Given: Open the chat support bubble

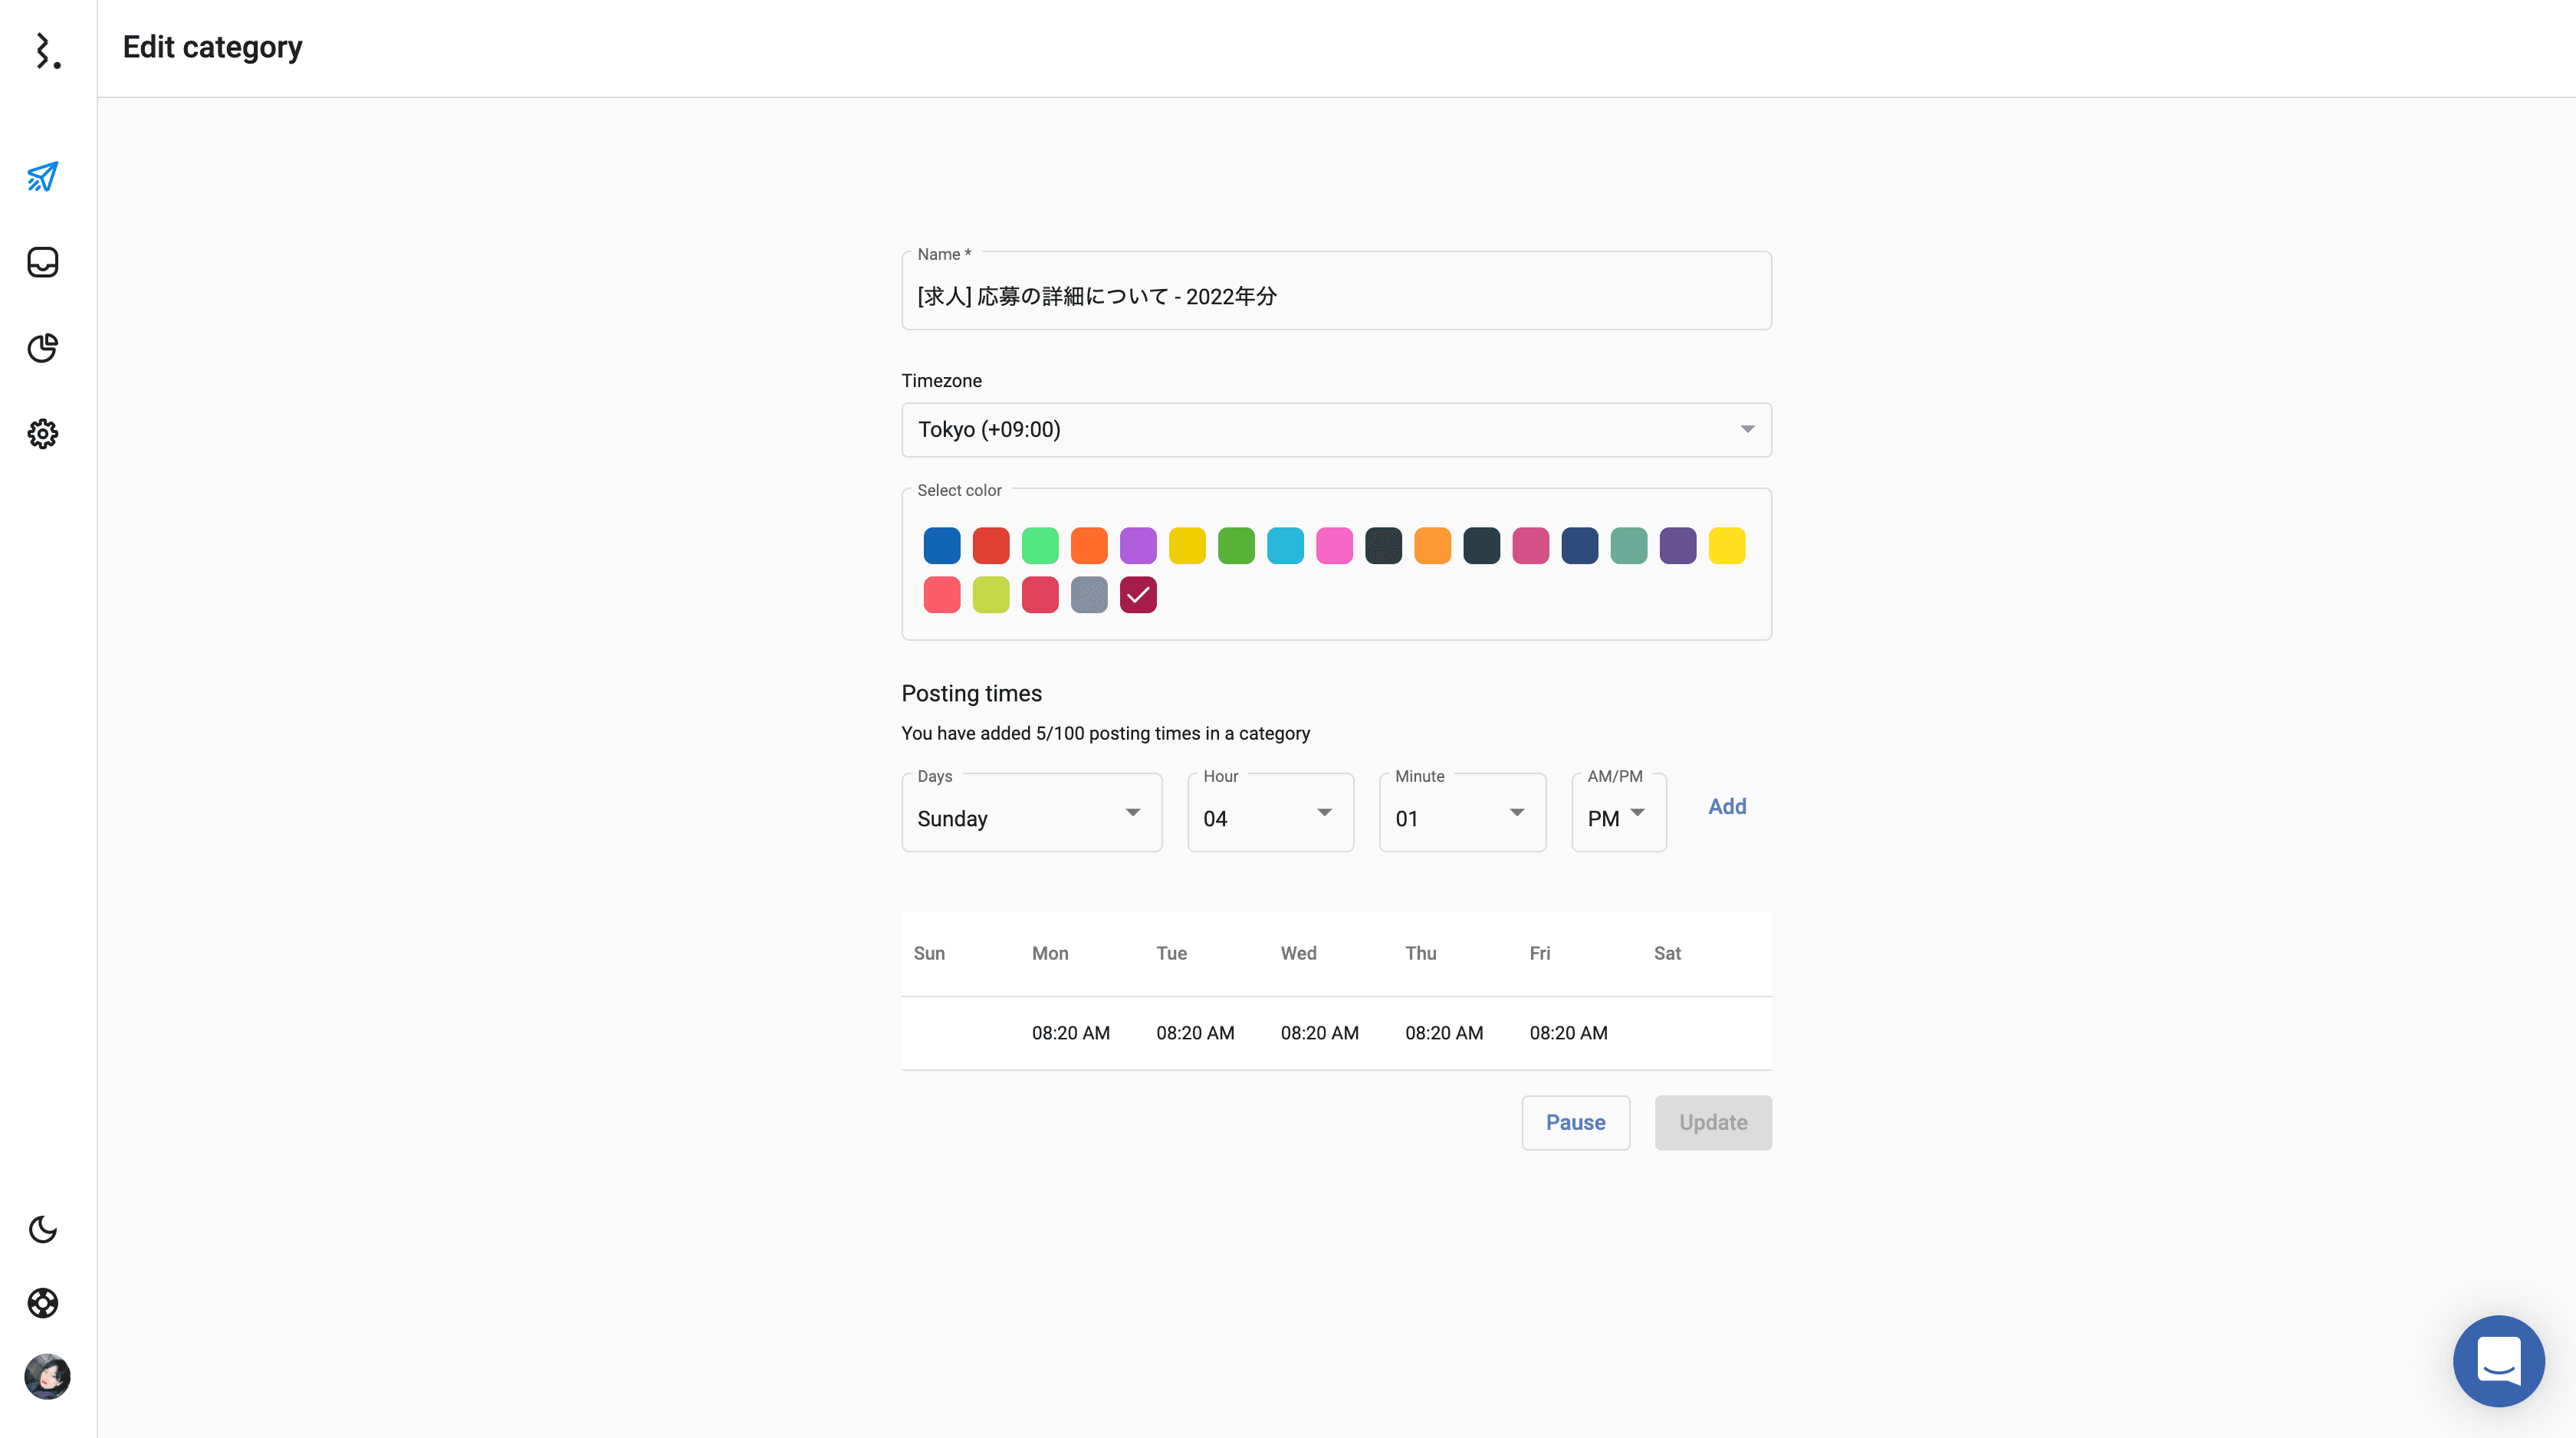Looking at the screenshot, I should pos(2498,1361).
